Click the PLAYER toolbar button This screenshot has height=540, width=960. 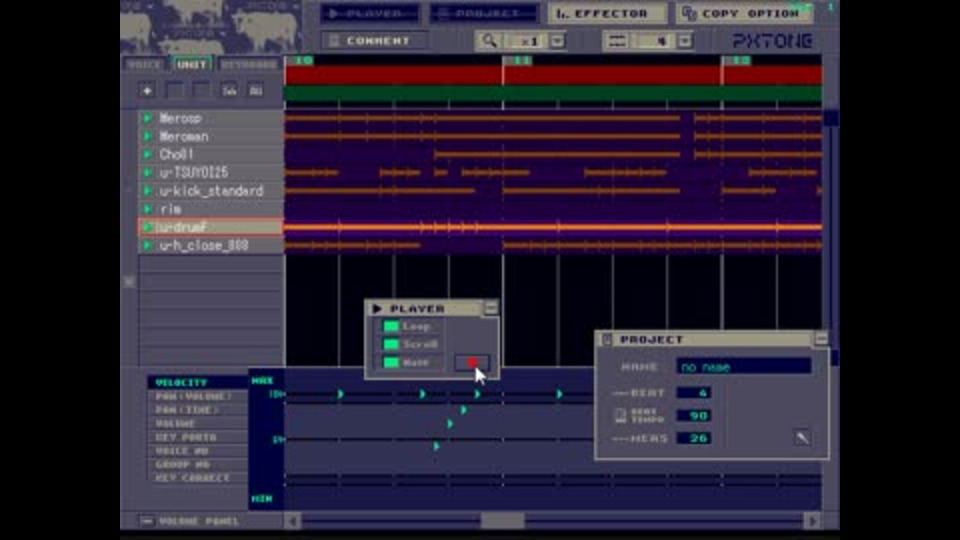coord(370,13)
